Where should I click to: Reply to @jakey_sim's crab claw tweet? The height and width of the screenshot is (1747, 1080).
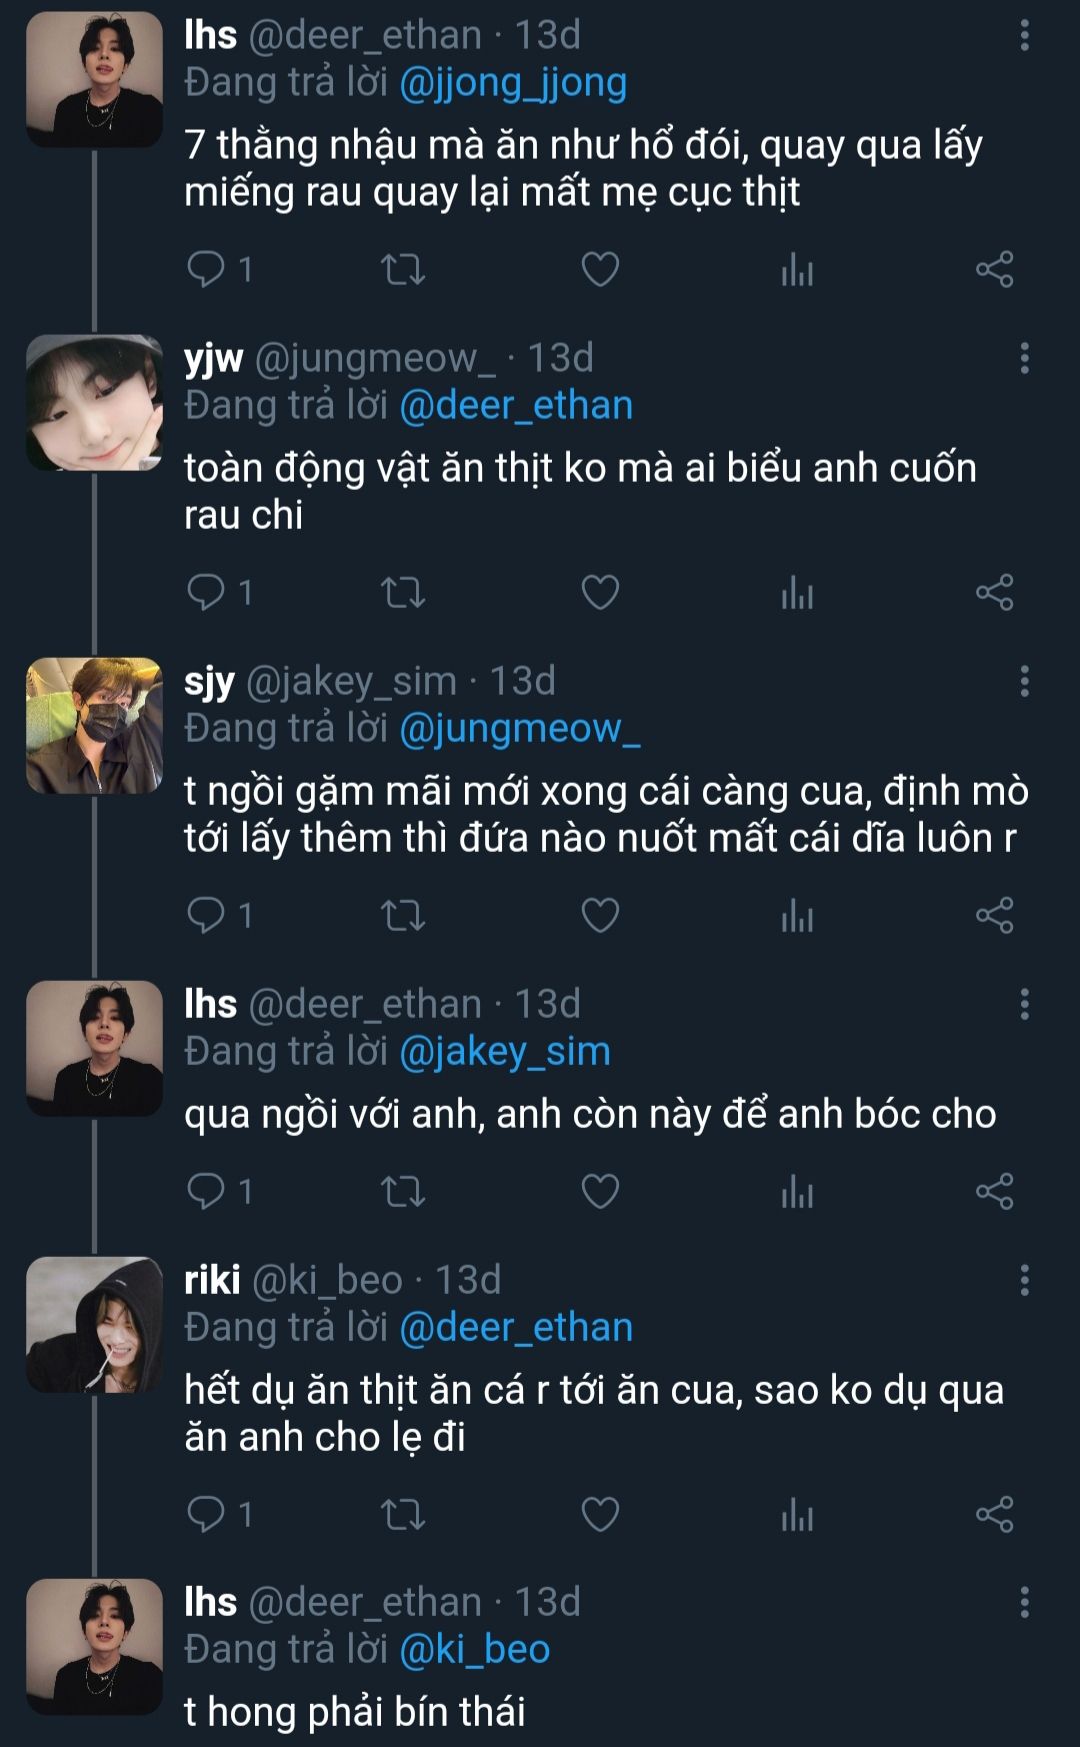207,915
